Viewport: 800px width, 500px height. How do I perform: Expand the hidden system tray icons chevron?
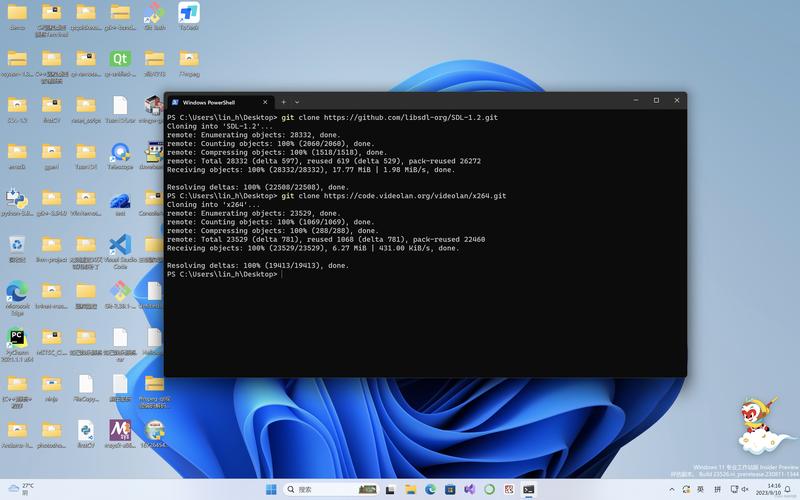pos(671,489)
